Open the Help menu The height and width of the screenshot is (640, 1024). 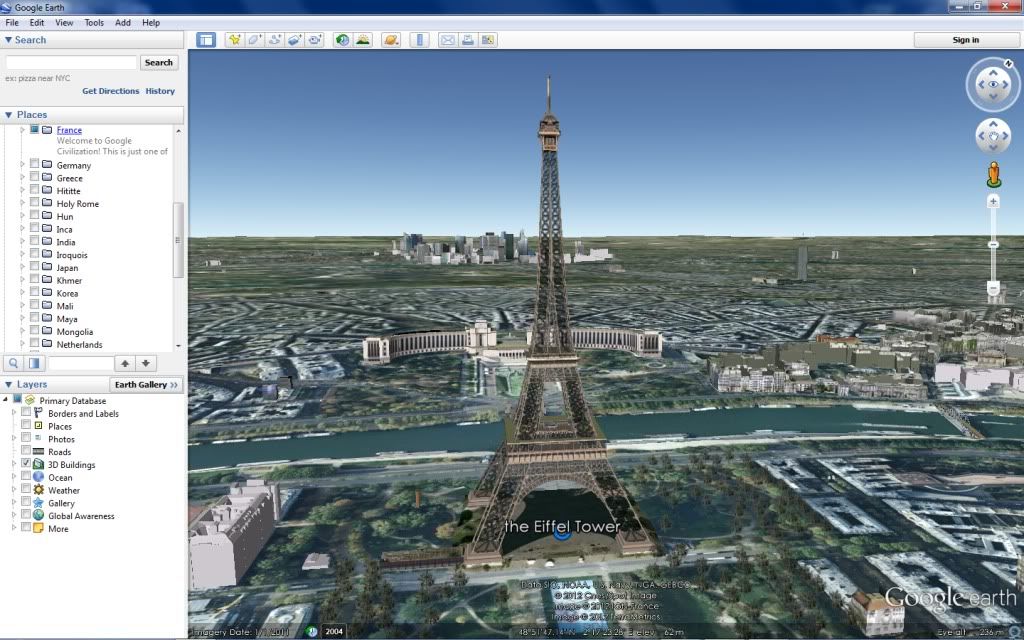(151, 22)
